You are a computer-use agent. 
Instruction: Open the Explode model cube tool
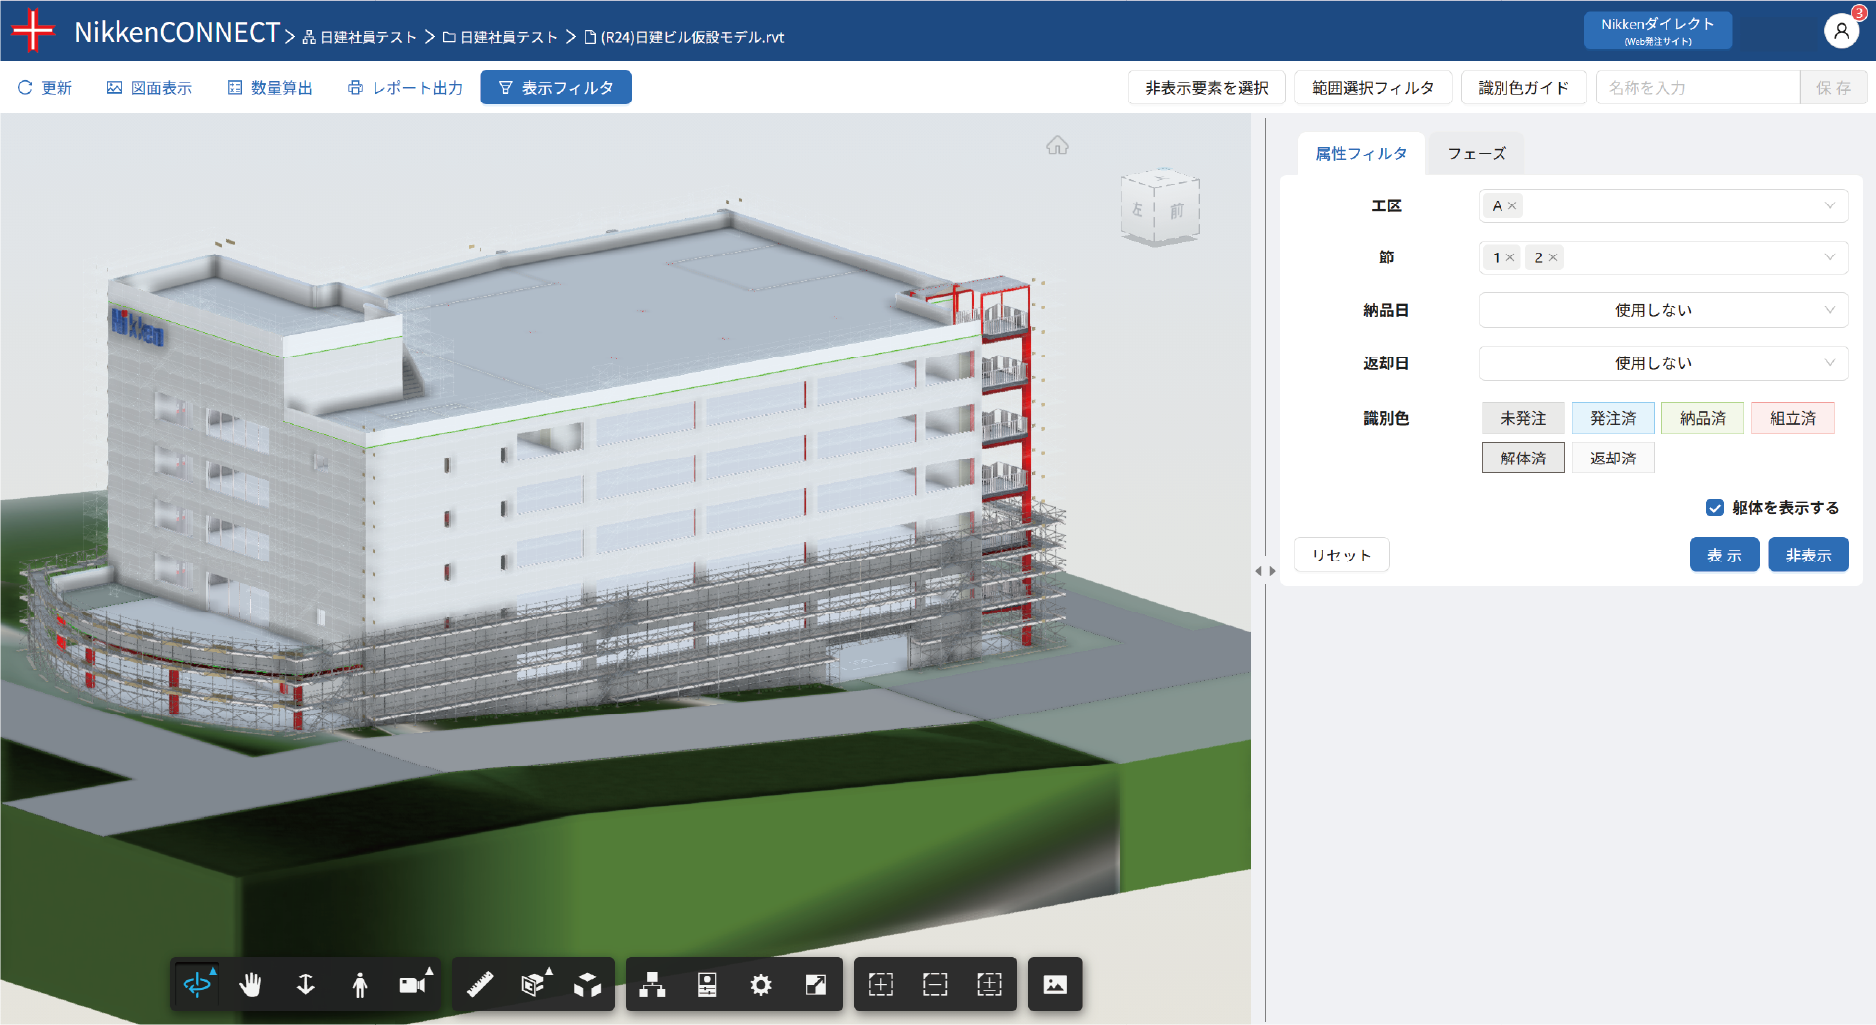point(587,985)
